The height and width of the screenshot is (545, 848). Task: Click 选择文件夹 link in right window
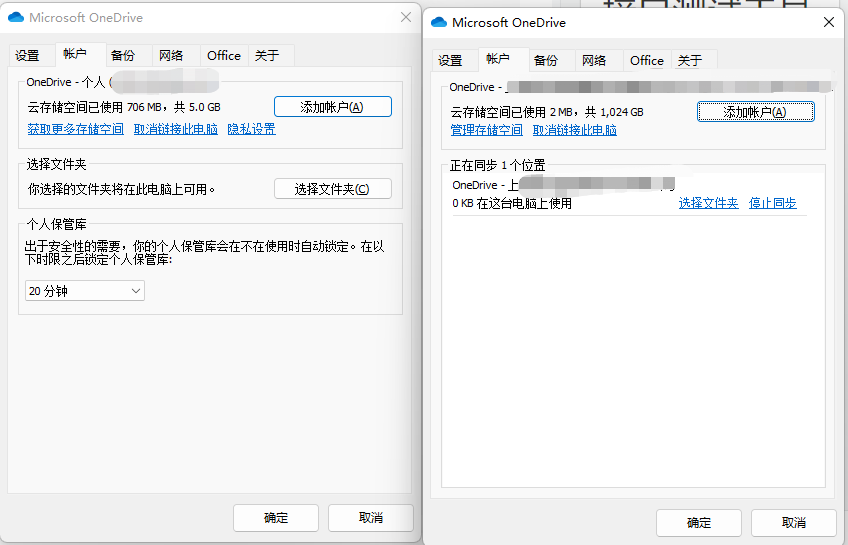(x=708, y=203)
